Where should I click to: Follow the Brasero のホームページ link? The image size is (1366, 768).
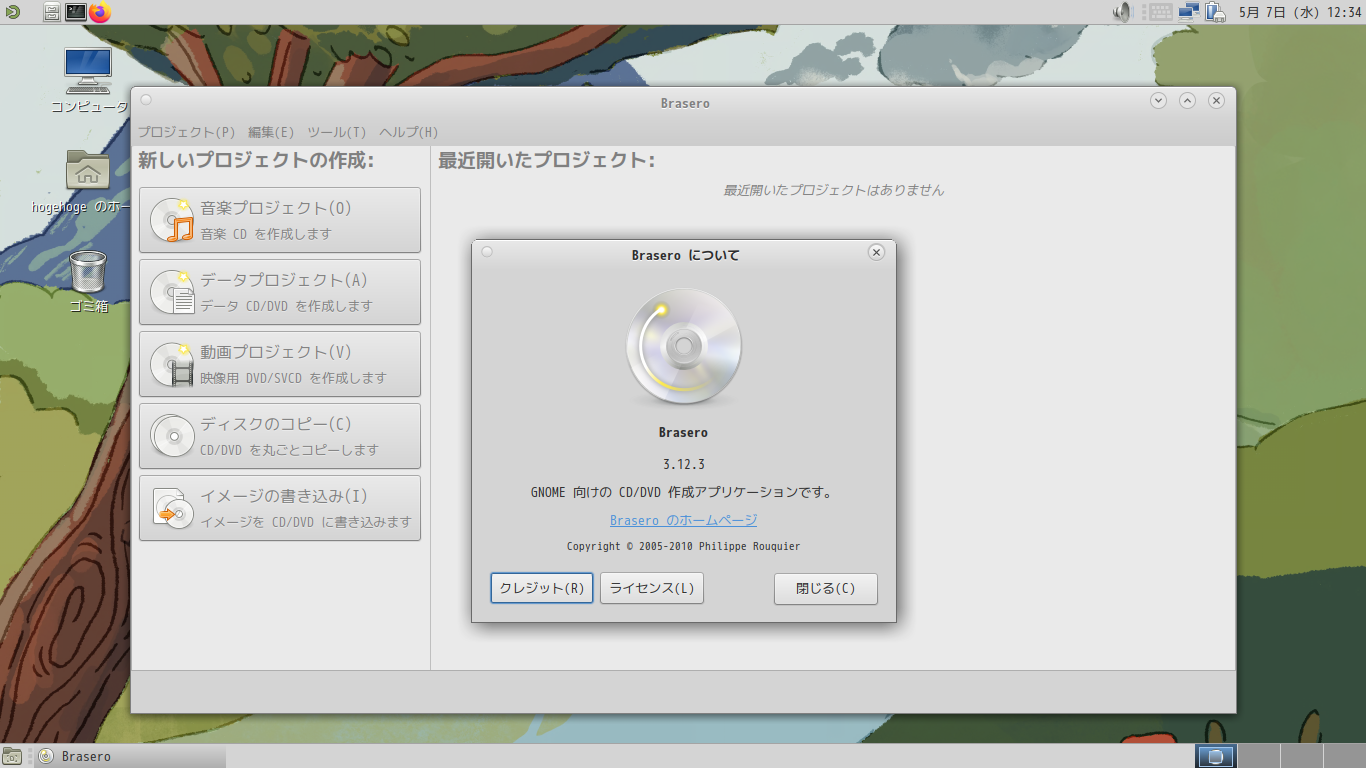click(x=684, y=520)
